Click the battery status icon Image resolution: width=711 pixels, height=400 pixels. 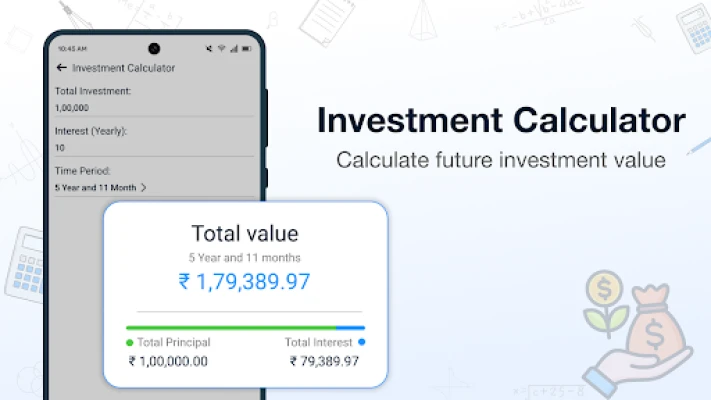(245, 48)
